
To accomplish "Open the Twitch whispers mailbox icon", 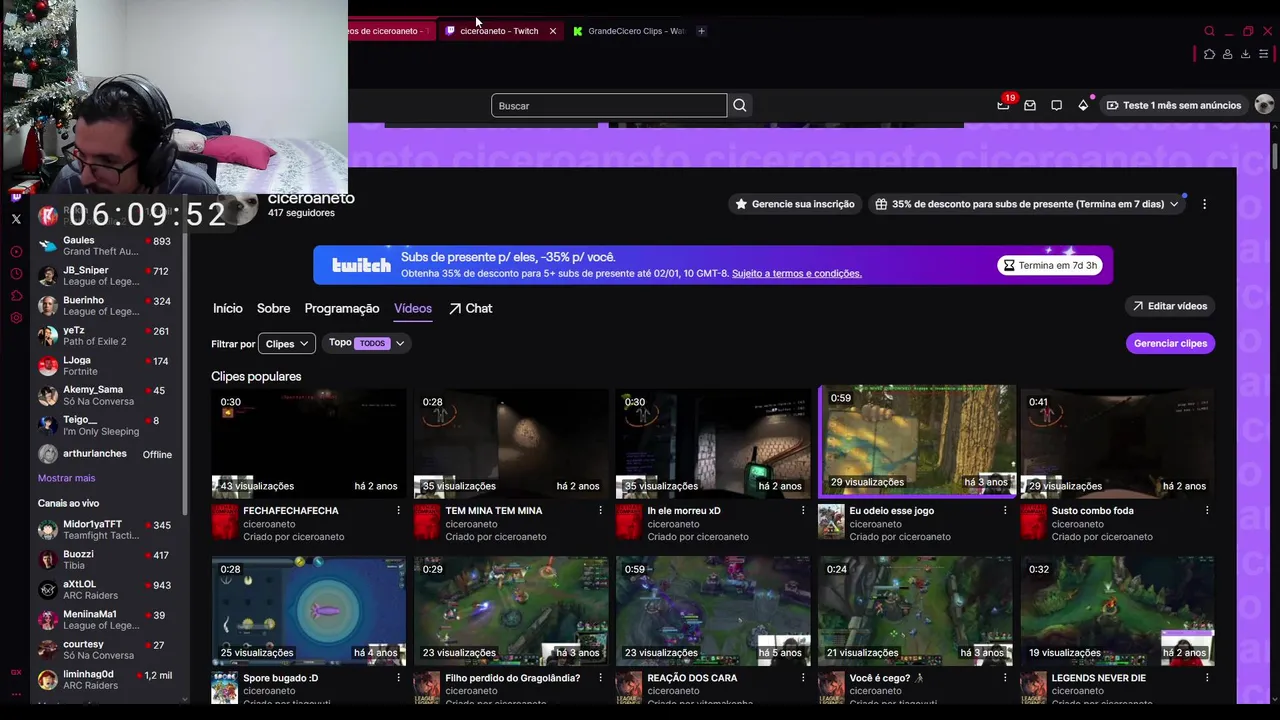I will click(x=1030, y=105).
